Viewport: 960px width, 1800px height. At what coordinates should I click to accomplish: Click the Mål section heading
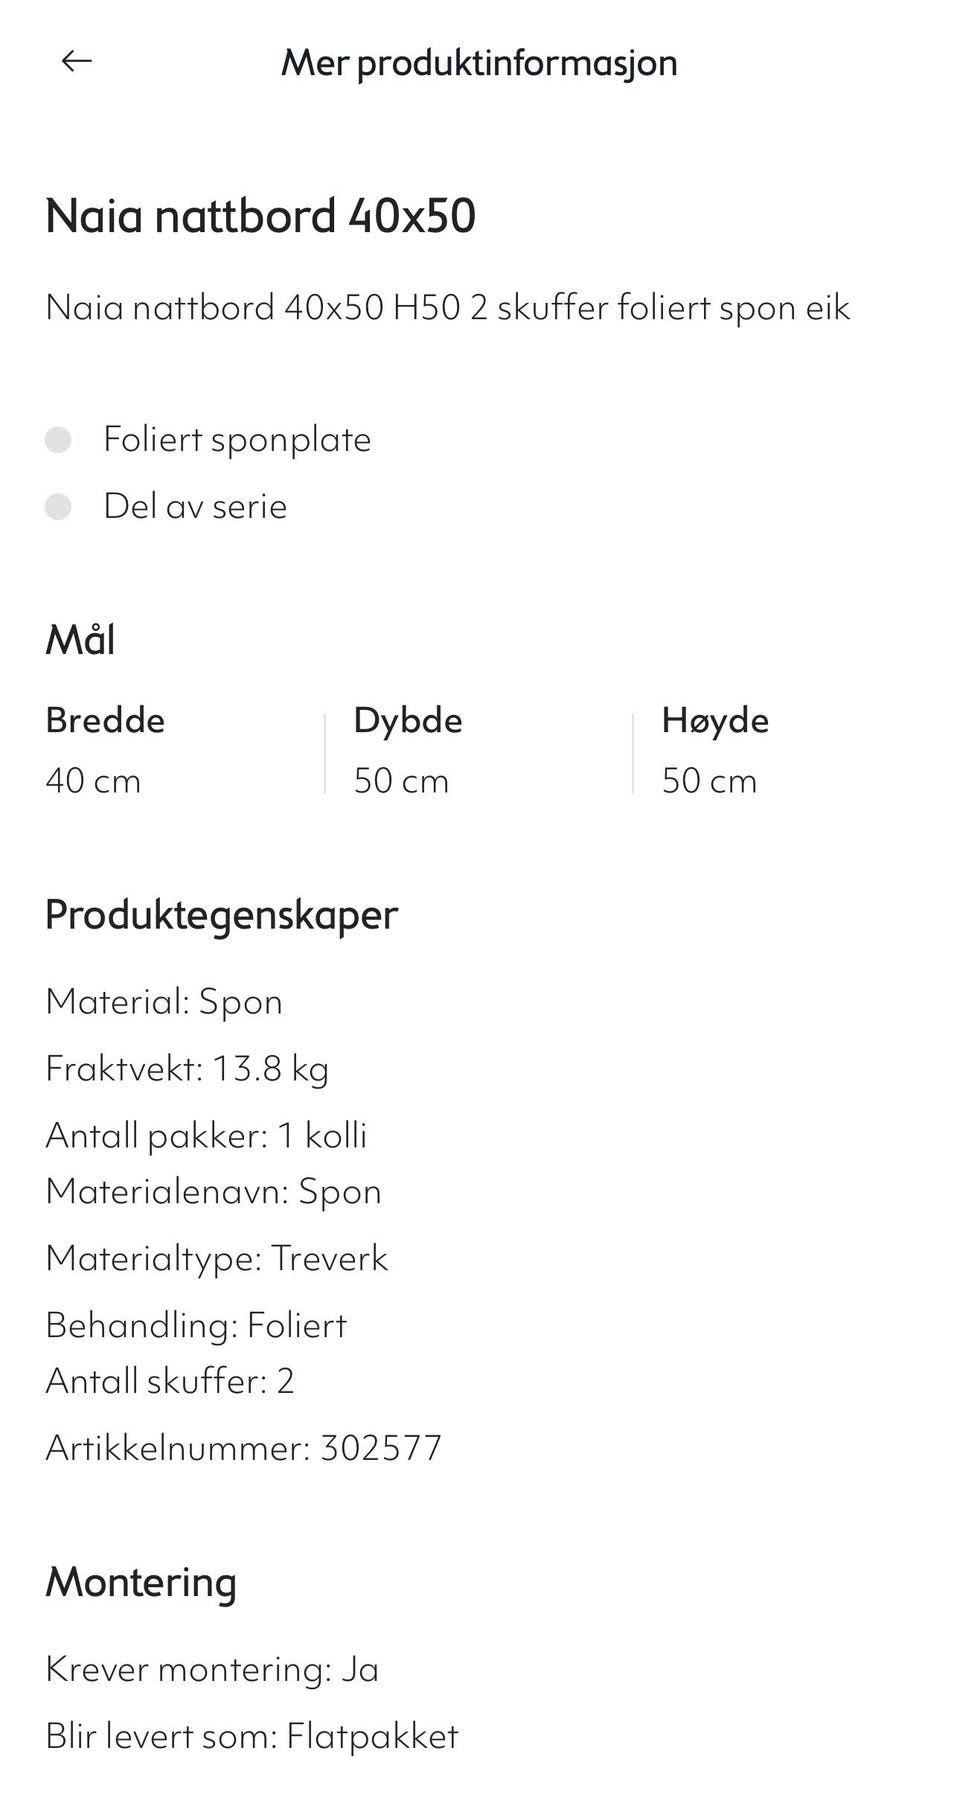click(x=83, y=639)
